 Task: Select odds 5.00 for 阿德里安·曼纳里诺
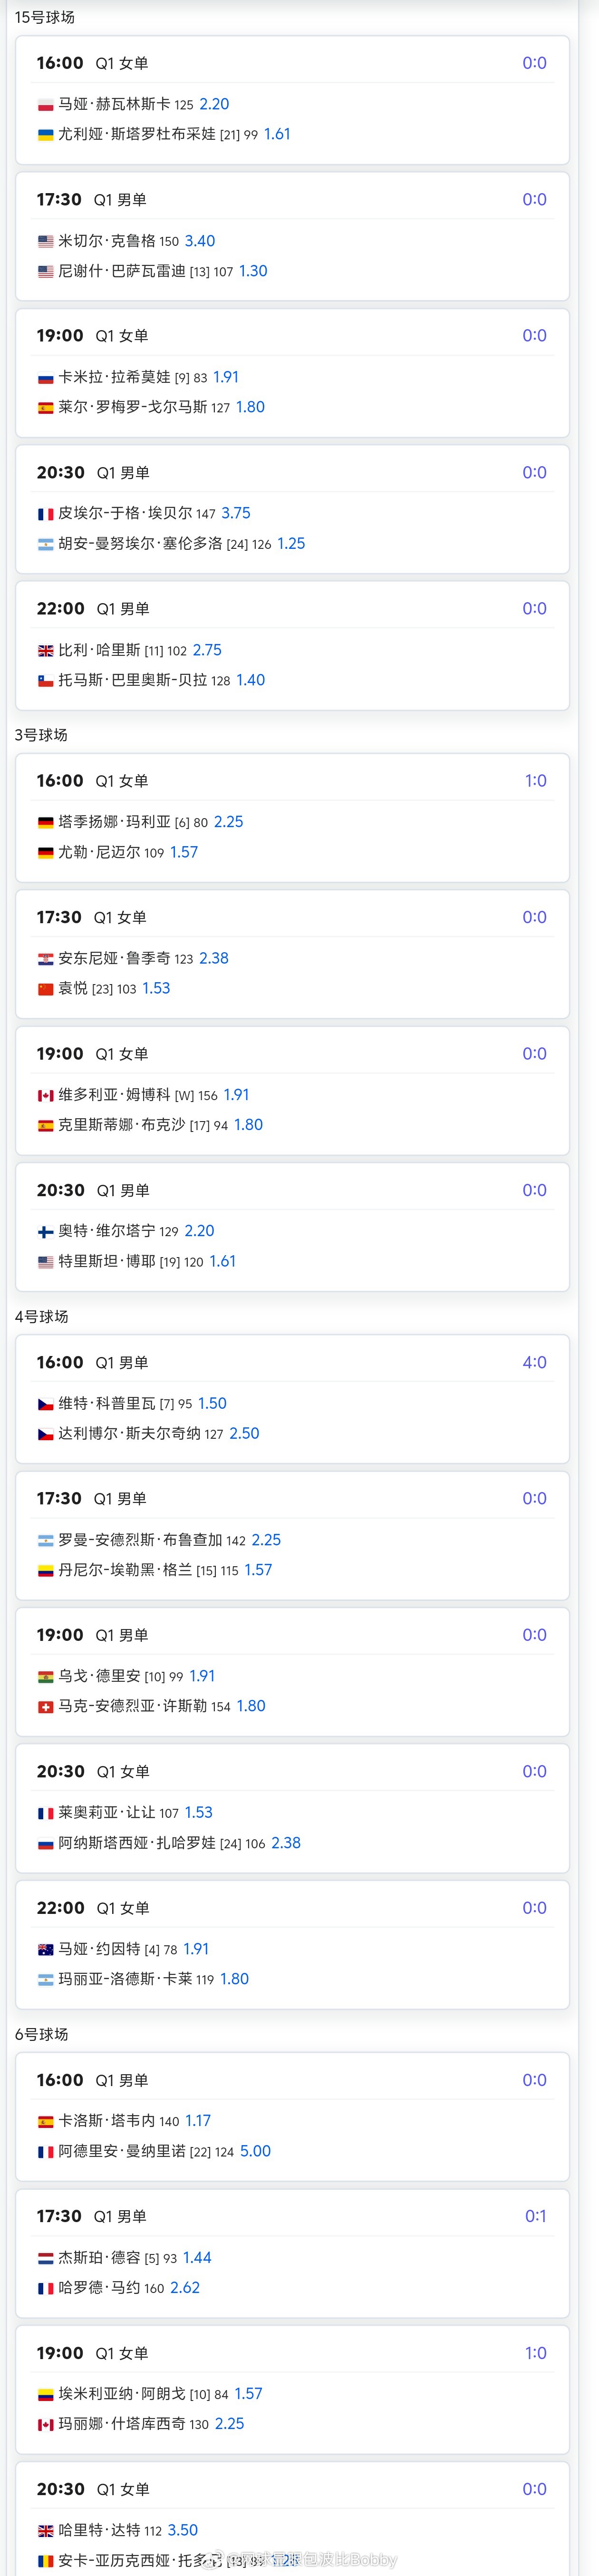point(255,2151)
